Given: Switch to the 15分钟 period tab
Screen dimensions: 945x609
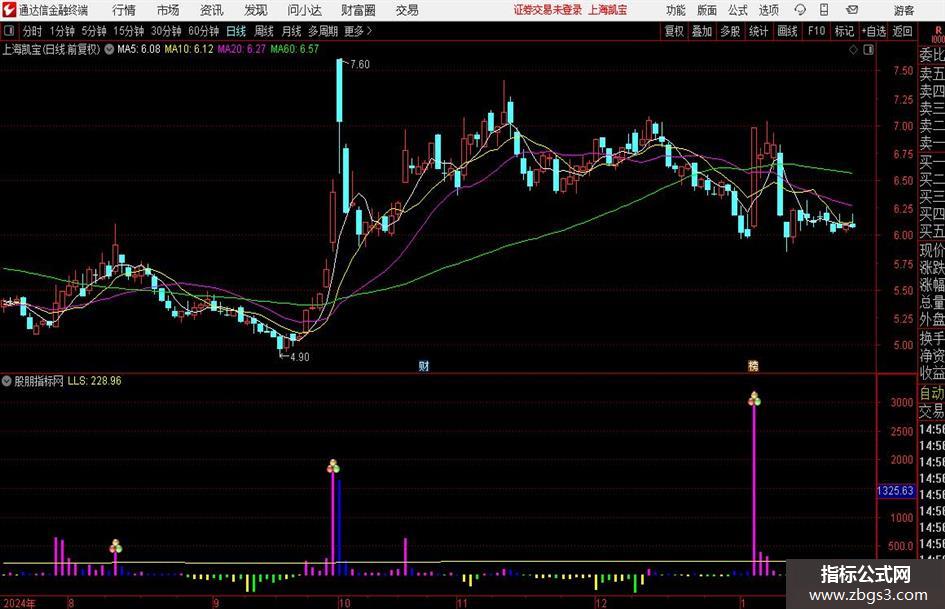Looking at the screenshot, I should pyautogui.click(x=128, y=31).
